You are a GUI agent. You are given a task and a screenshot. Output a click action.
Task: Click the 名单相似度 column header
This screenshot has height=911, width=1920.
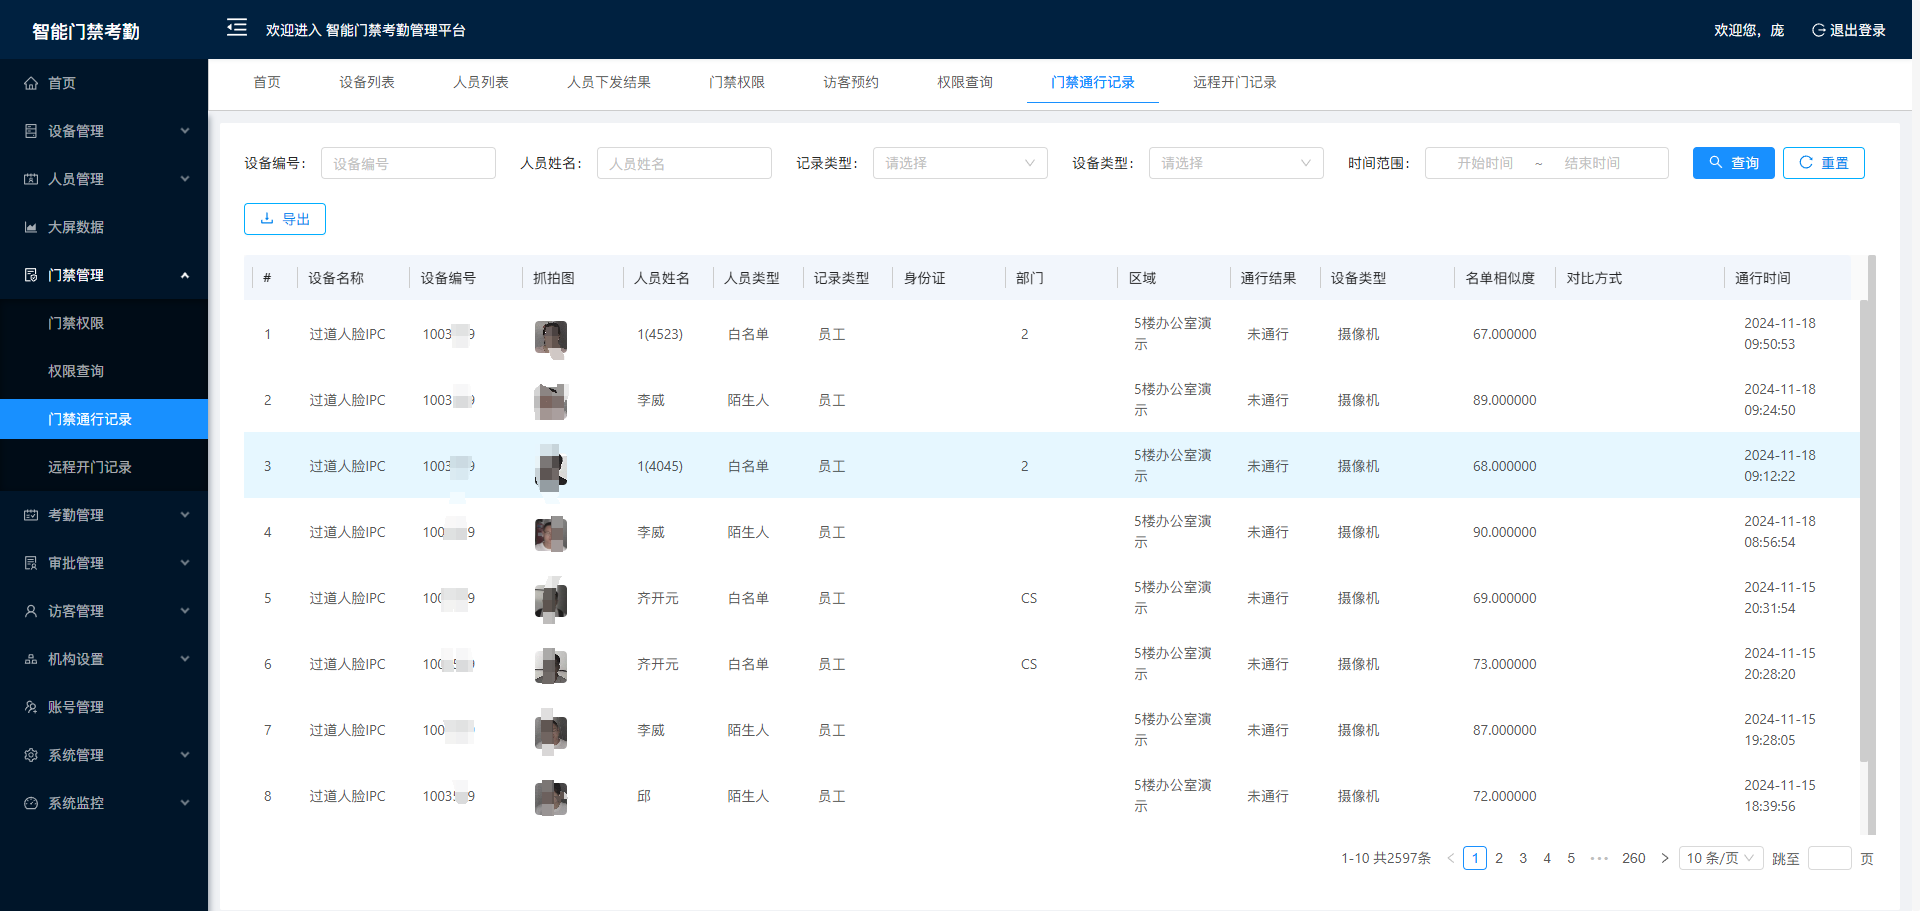point(1500,278)
